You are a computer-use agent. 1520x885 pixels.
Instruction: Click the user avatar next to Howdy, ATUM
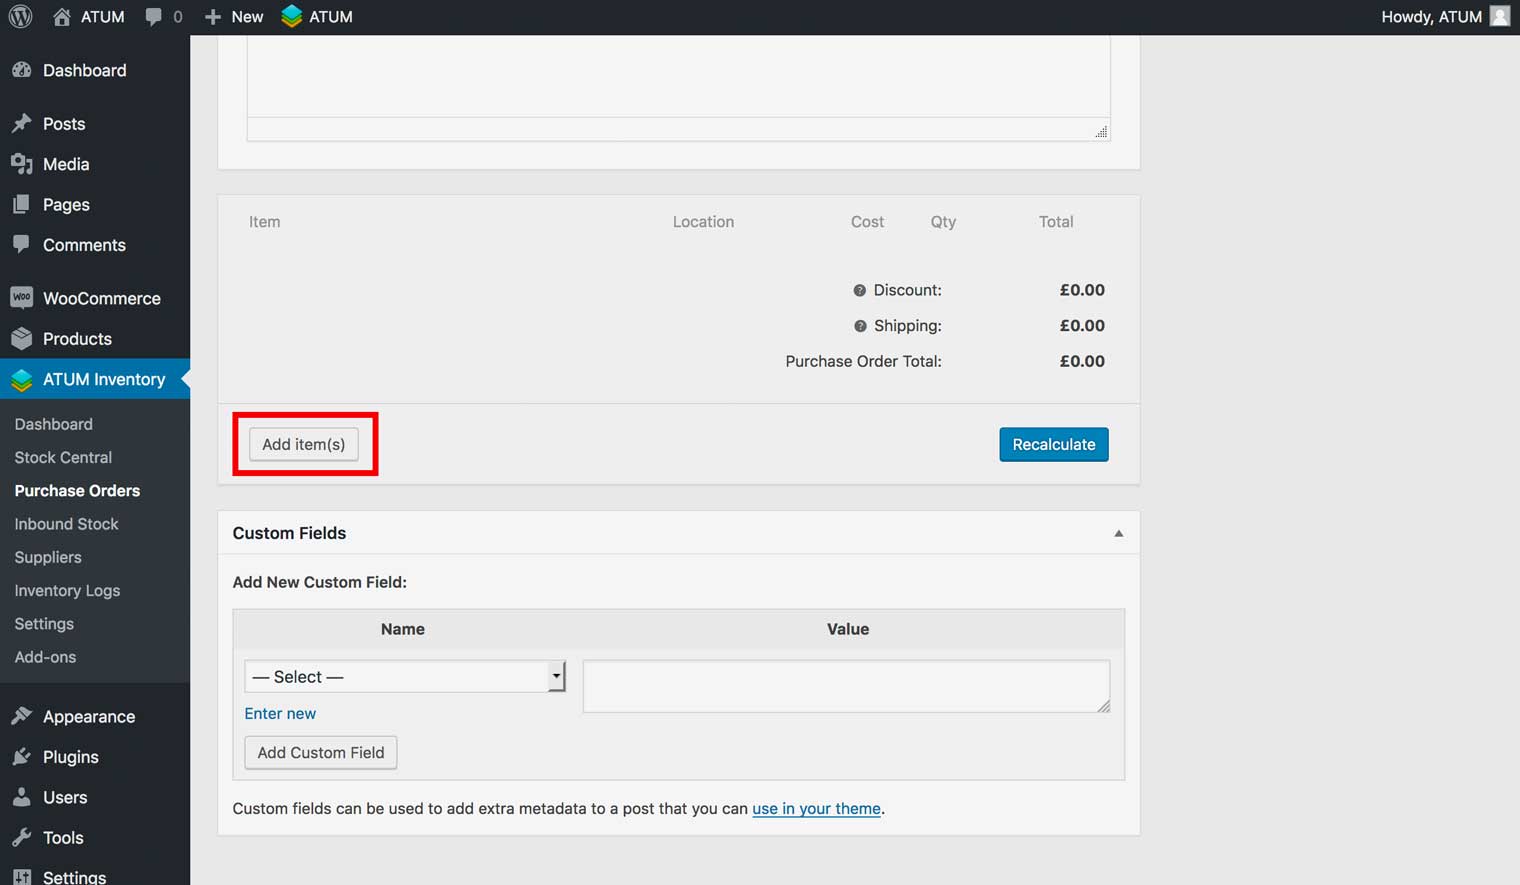click(x=1499, y=17)
